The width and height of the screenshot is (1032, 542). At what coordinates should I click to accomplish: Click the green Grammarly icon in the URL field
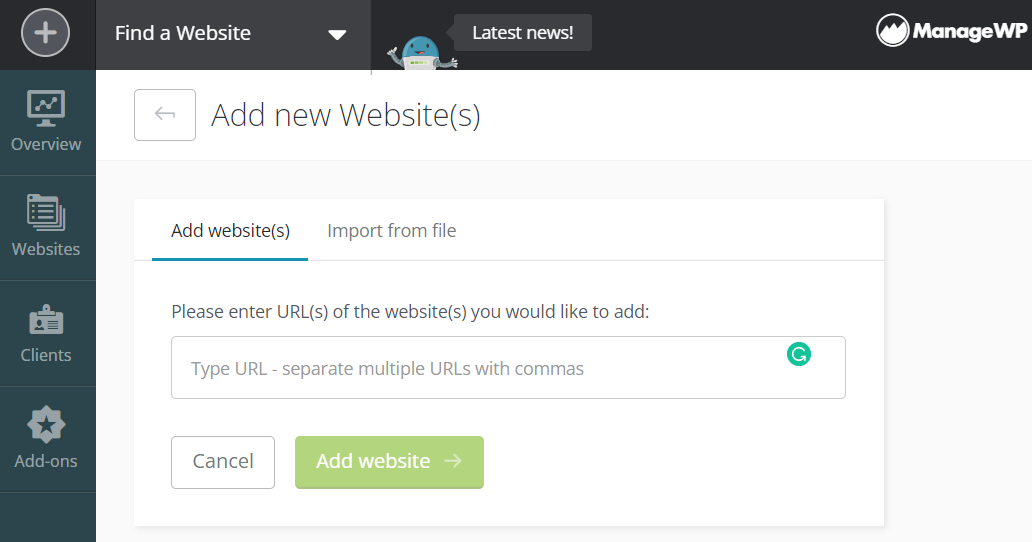click(x=799, y=354)
